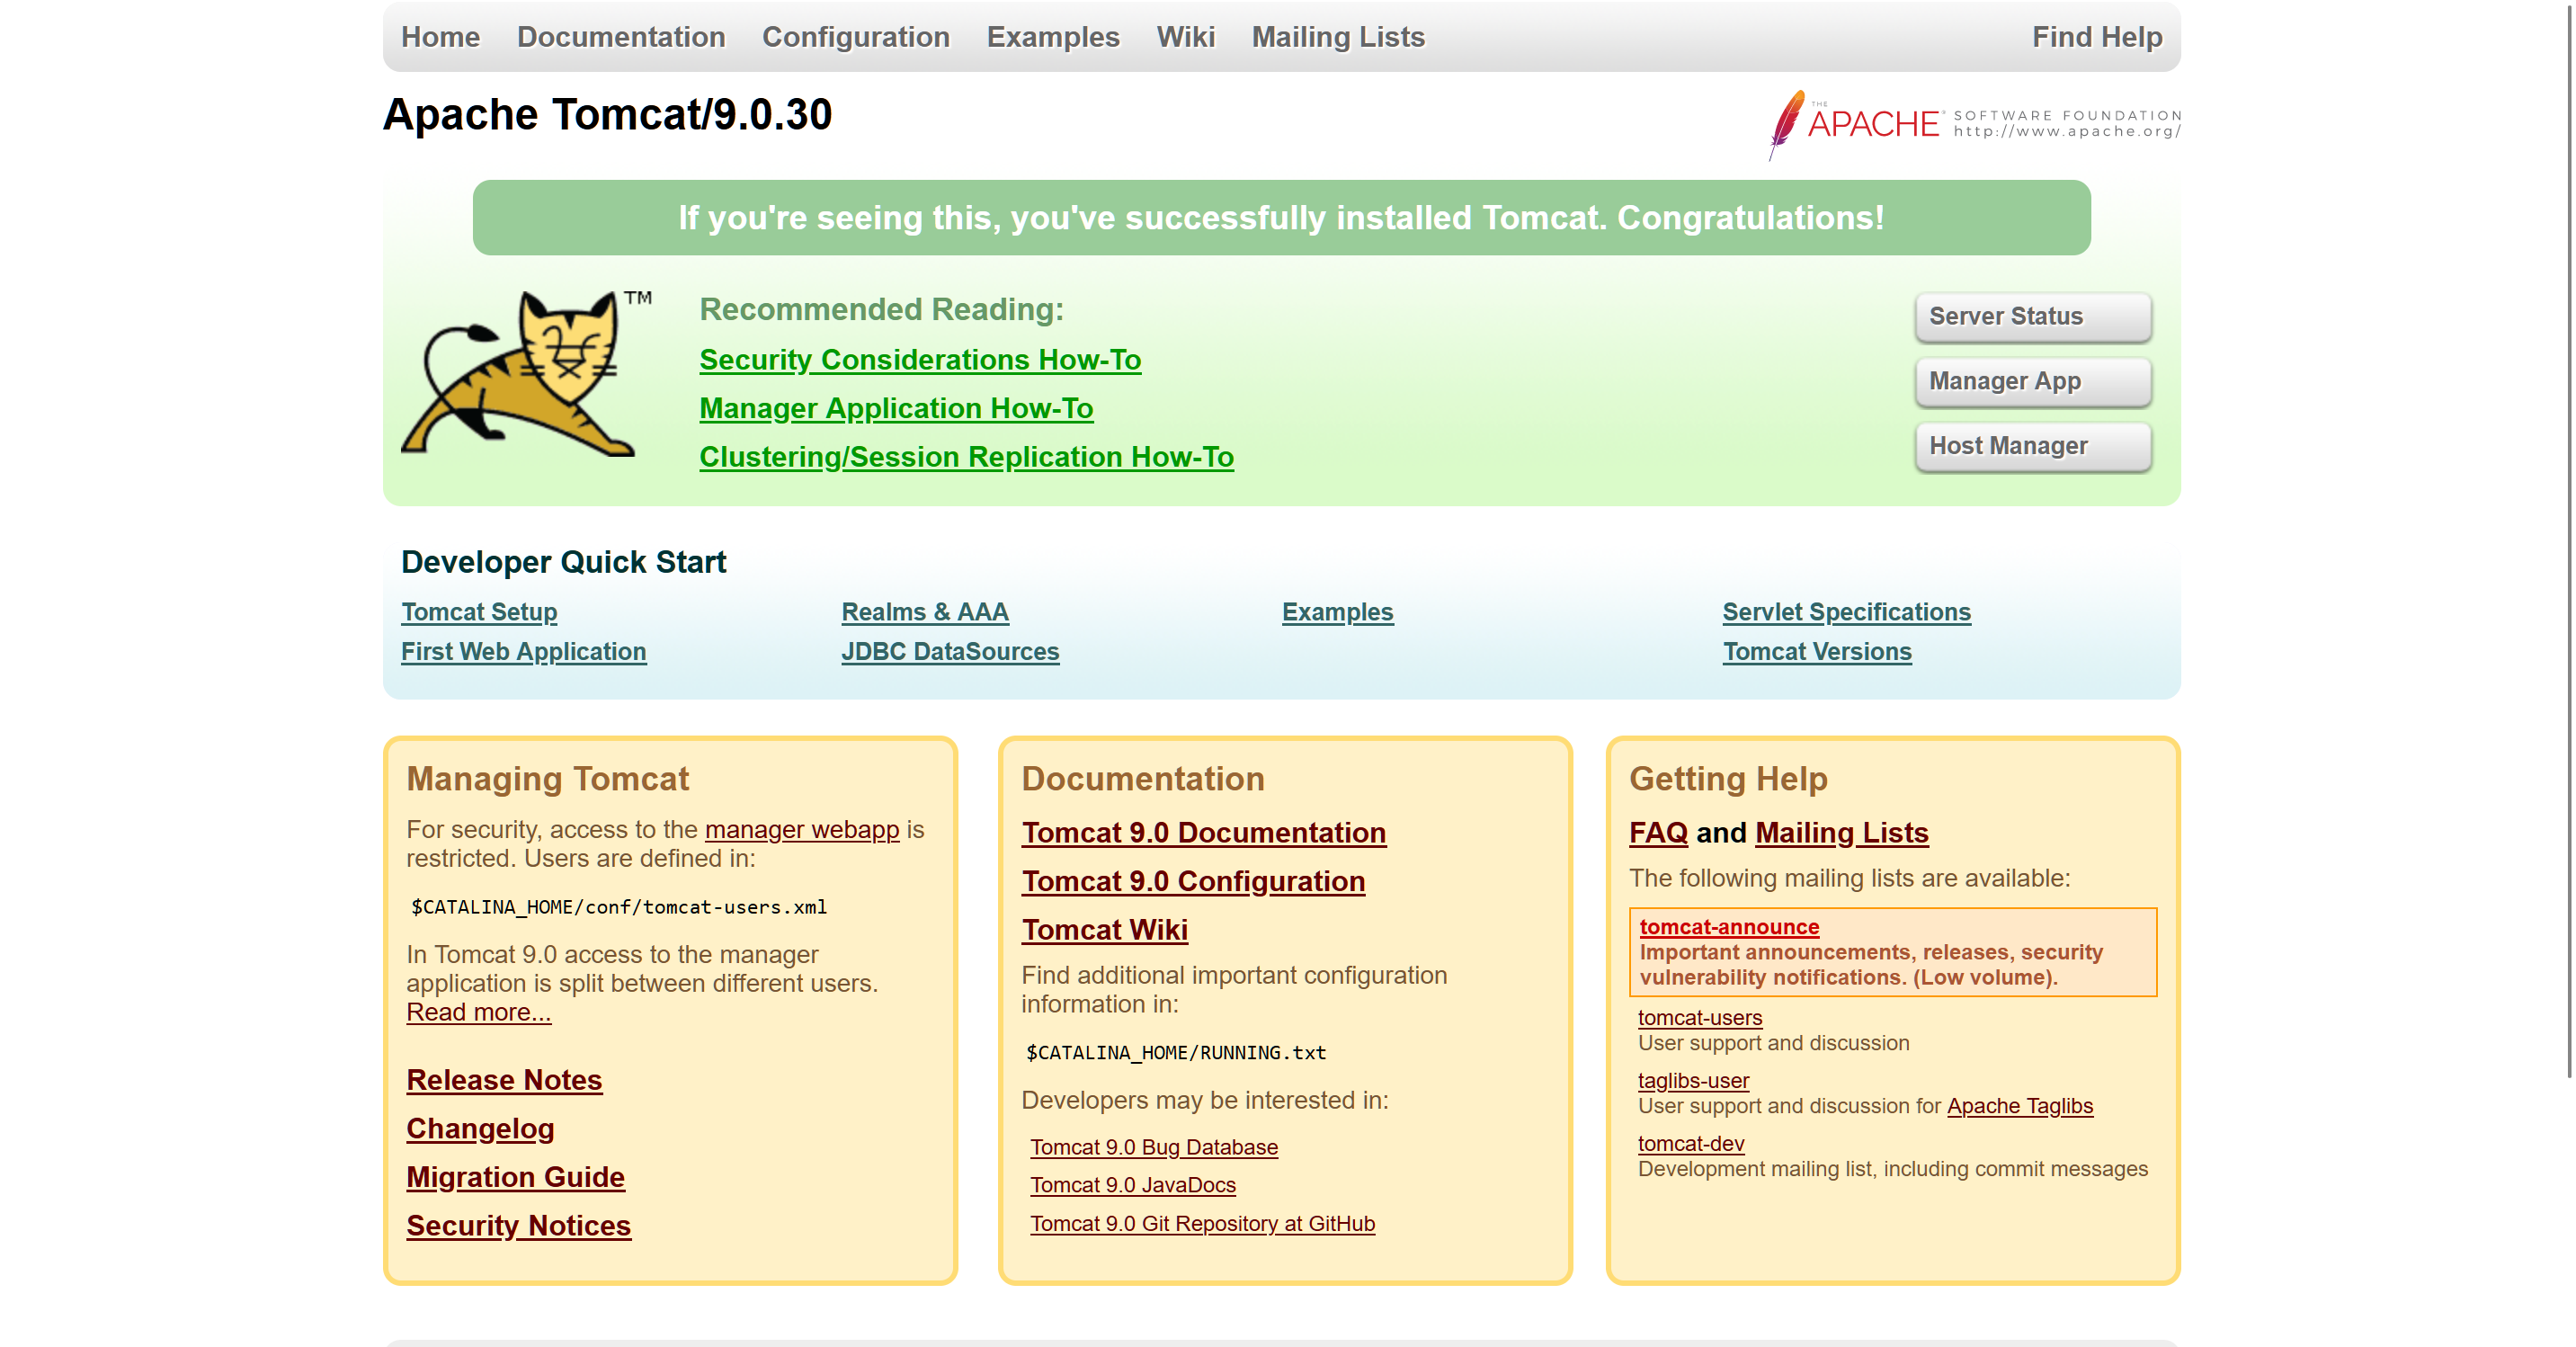Click the page's vertical scrollbar
This screenshot has height=1347, width=2576.
coord(2569,540)
